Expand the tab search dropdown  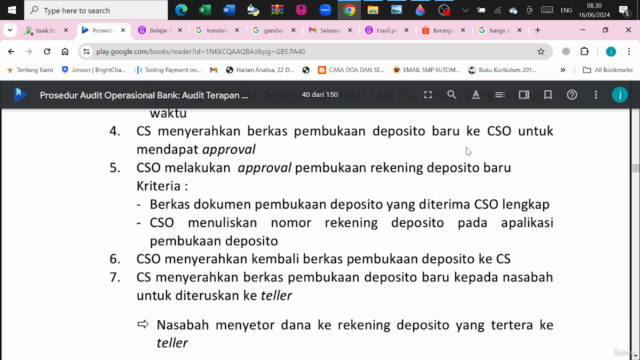(10, 30)
